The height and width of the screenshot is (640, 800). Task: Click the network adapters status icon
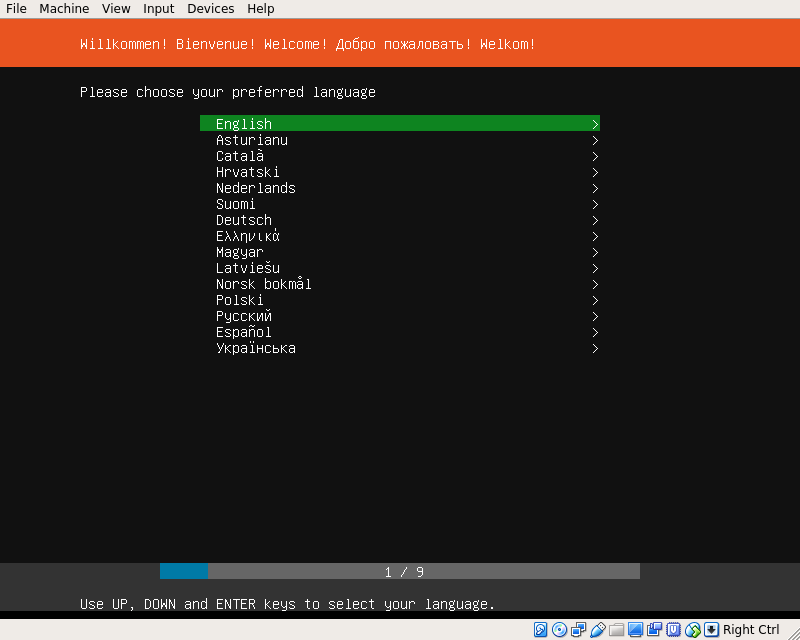pyautogui.click(x=579, y=630)
